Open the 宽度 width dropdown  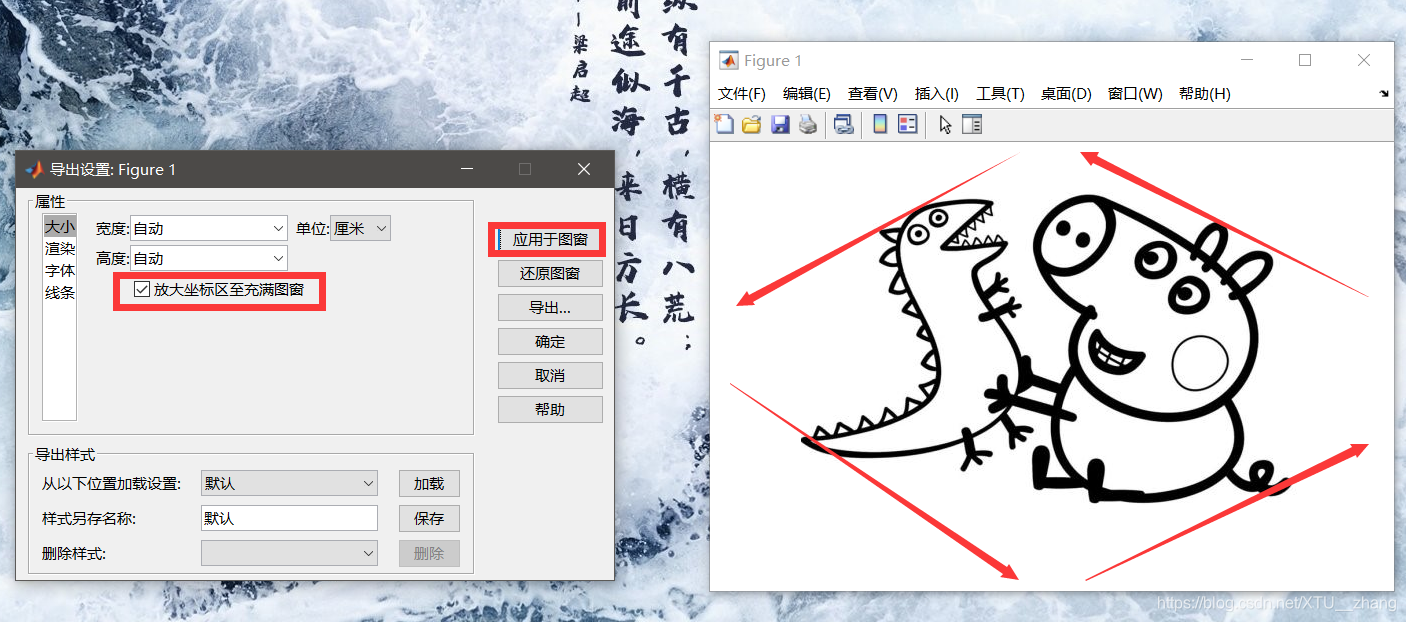(209, 228)
